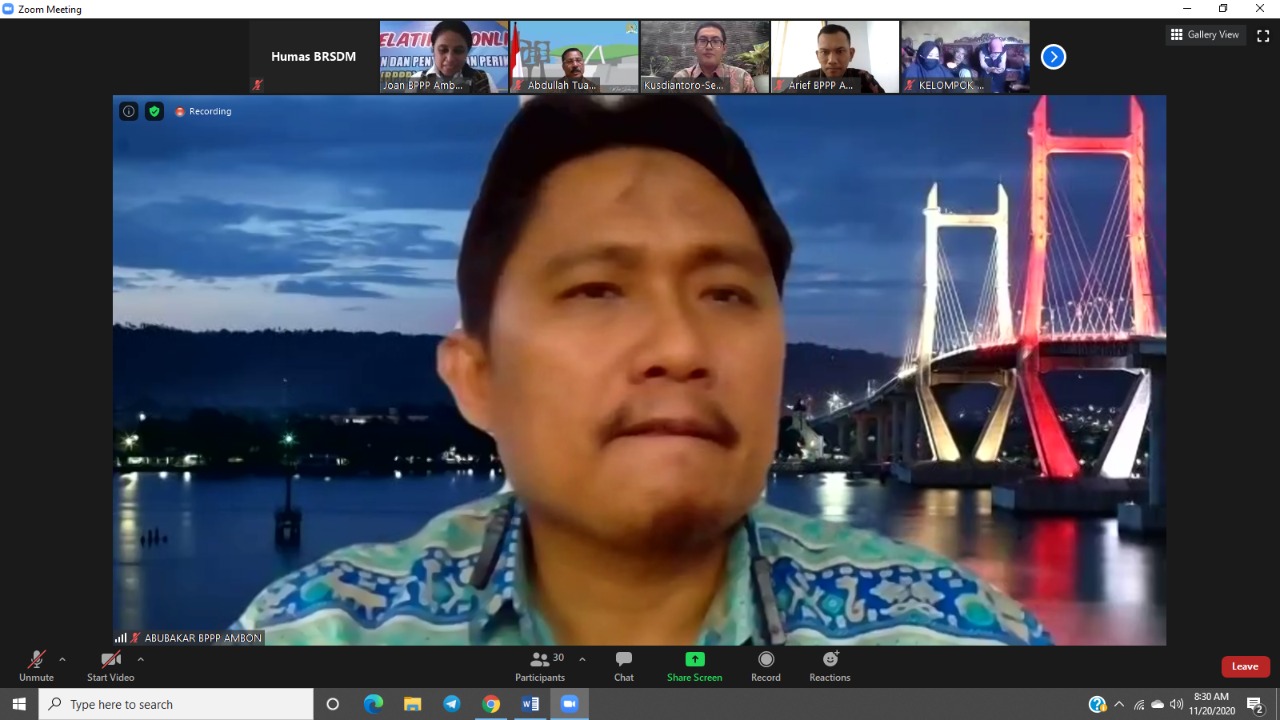1280x720 pixels.
Task: Open the Reactions menu
Action: [x=830, y=665]
